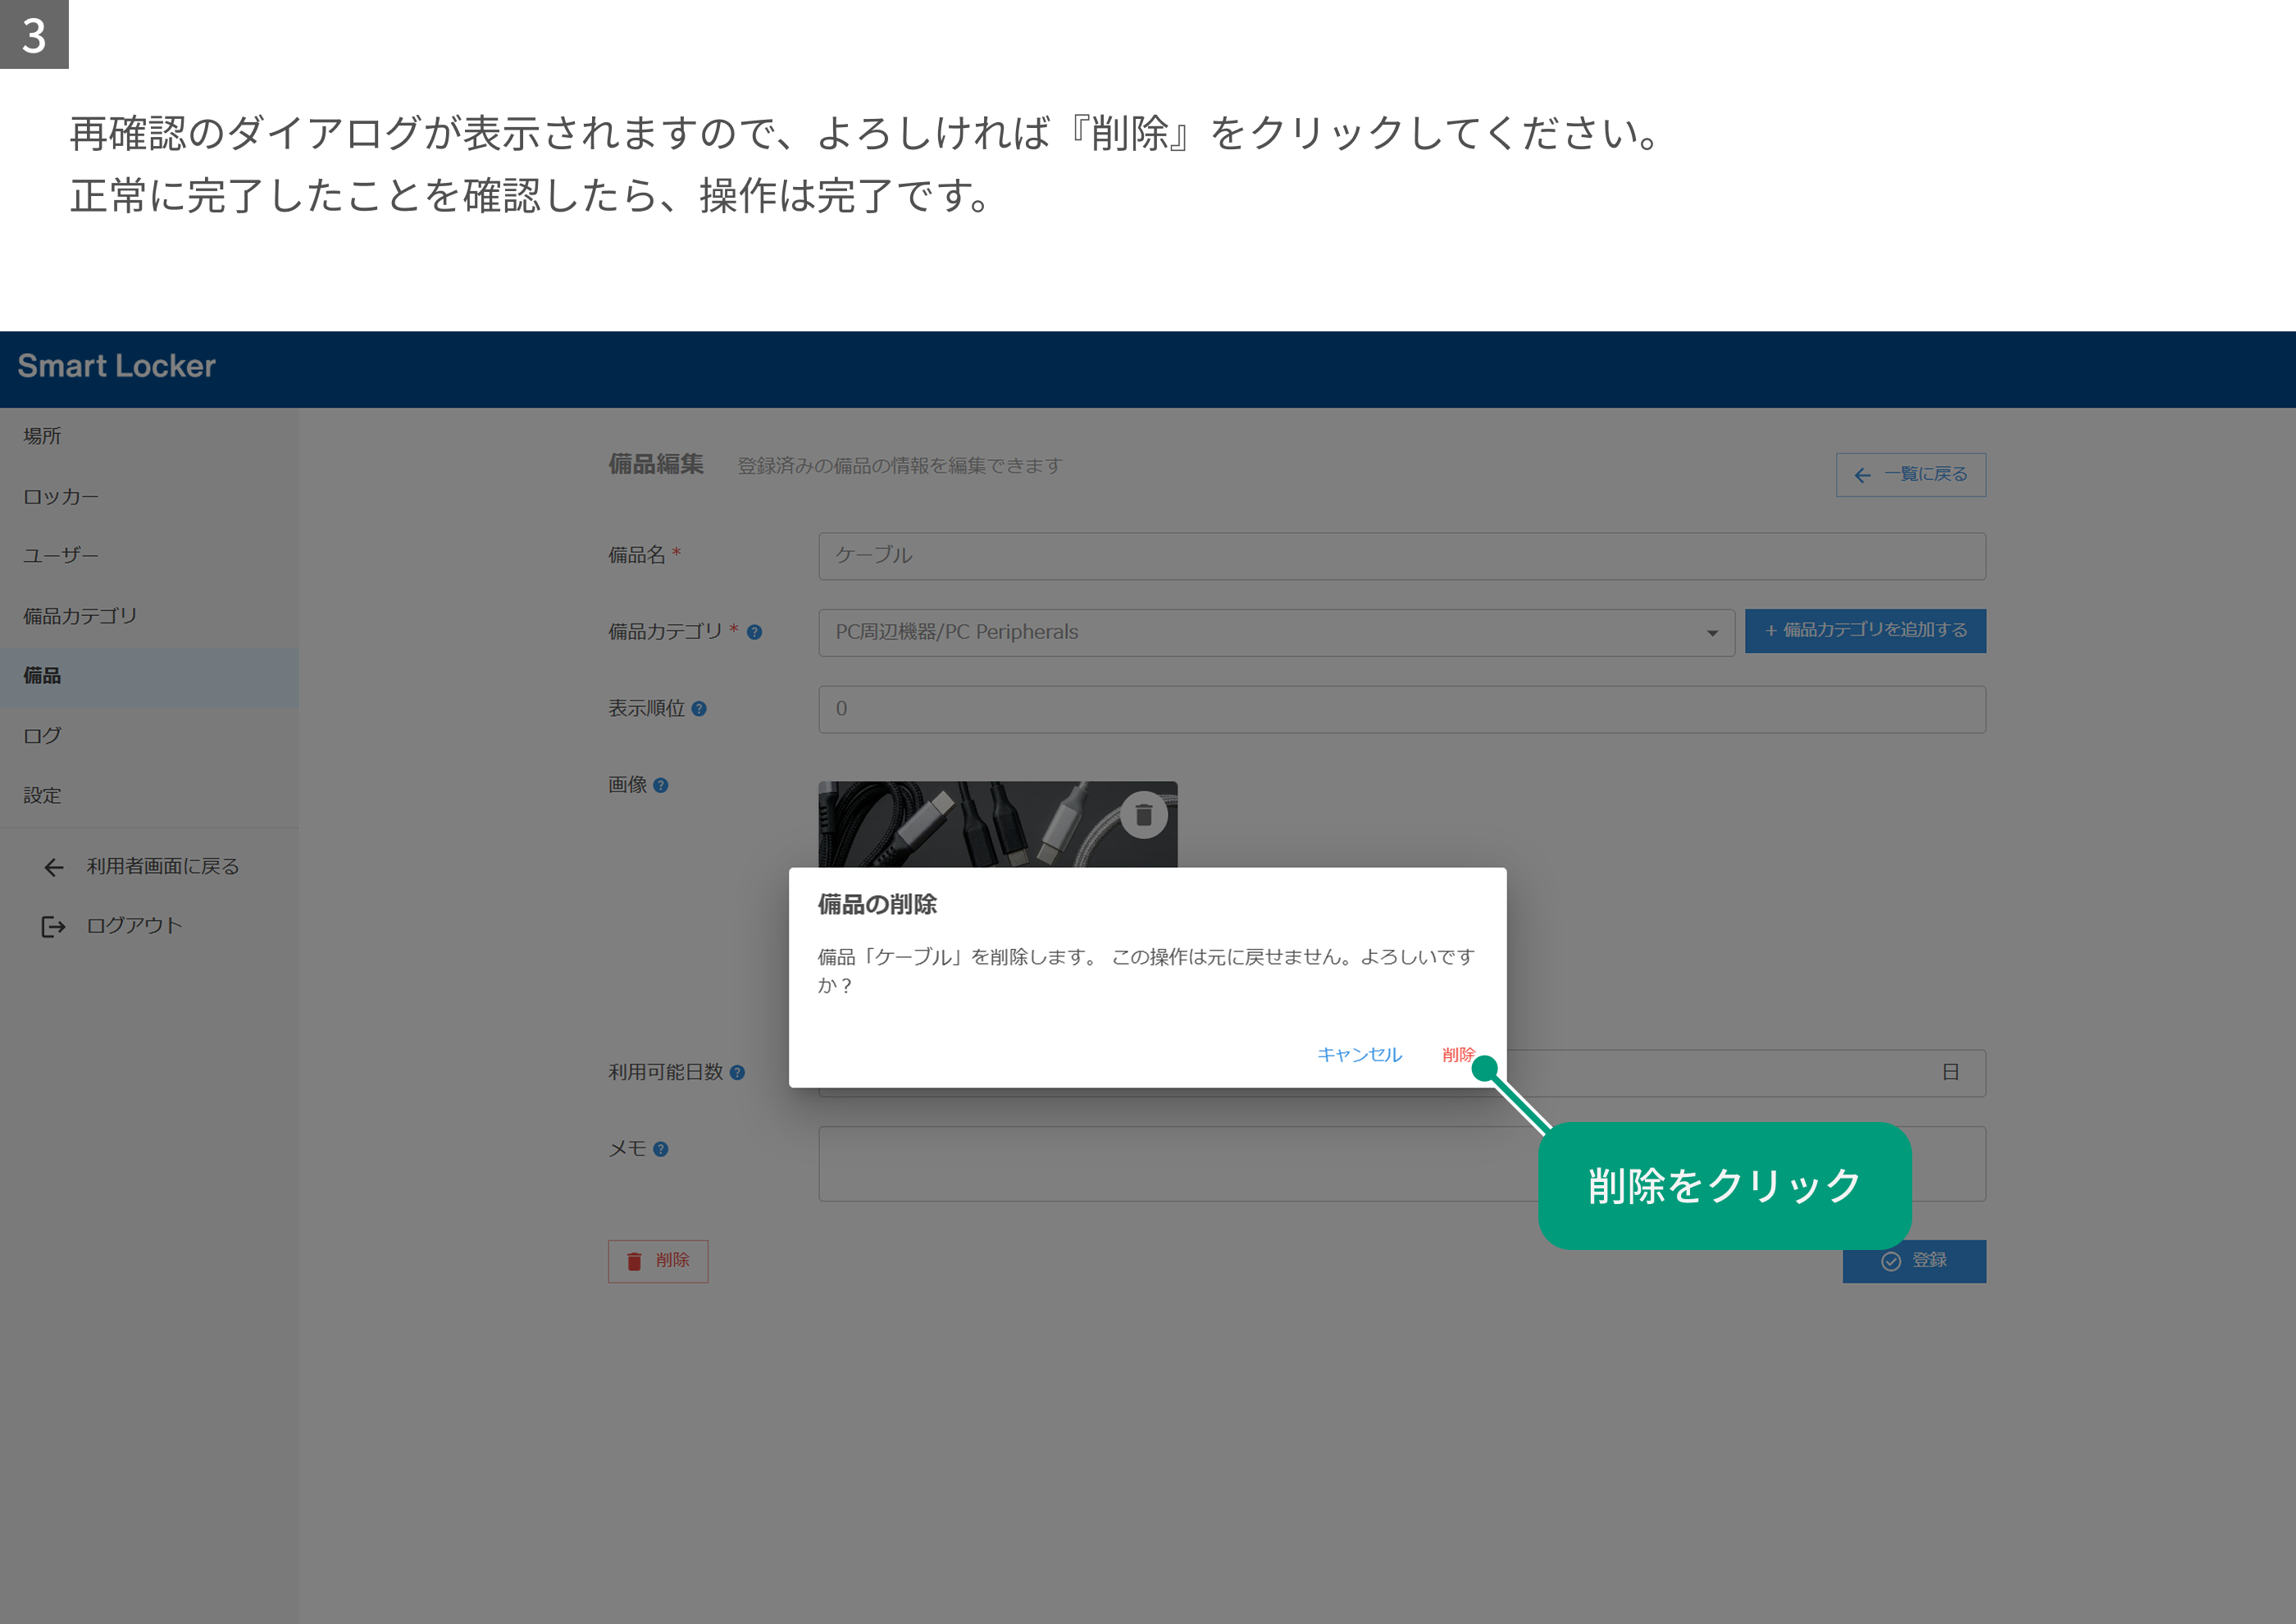Click help icon next to メモ label
Image resolution: width=2296 pixels, height=1624 pixels.
point(661,1150)
